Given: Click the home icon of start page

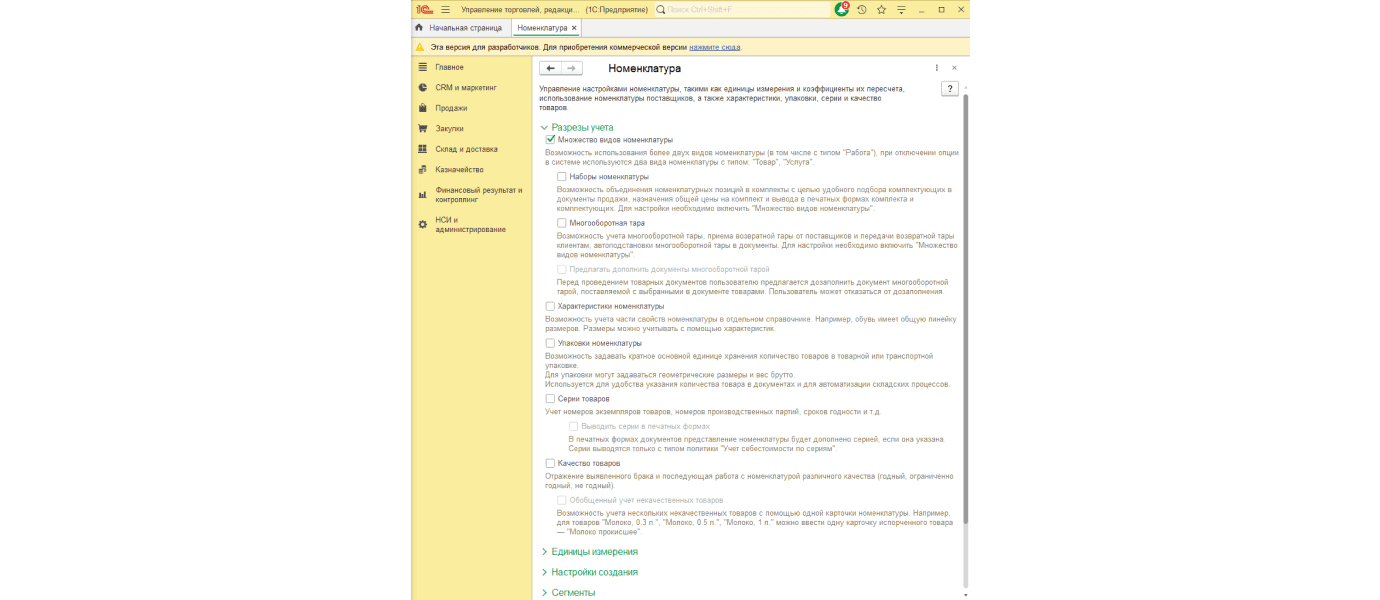Looking at the screenshot, I should pos(420,28).
